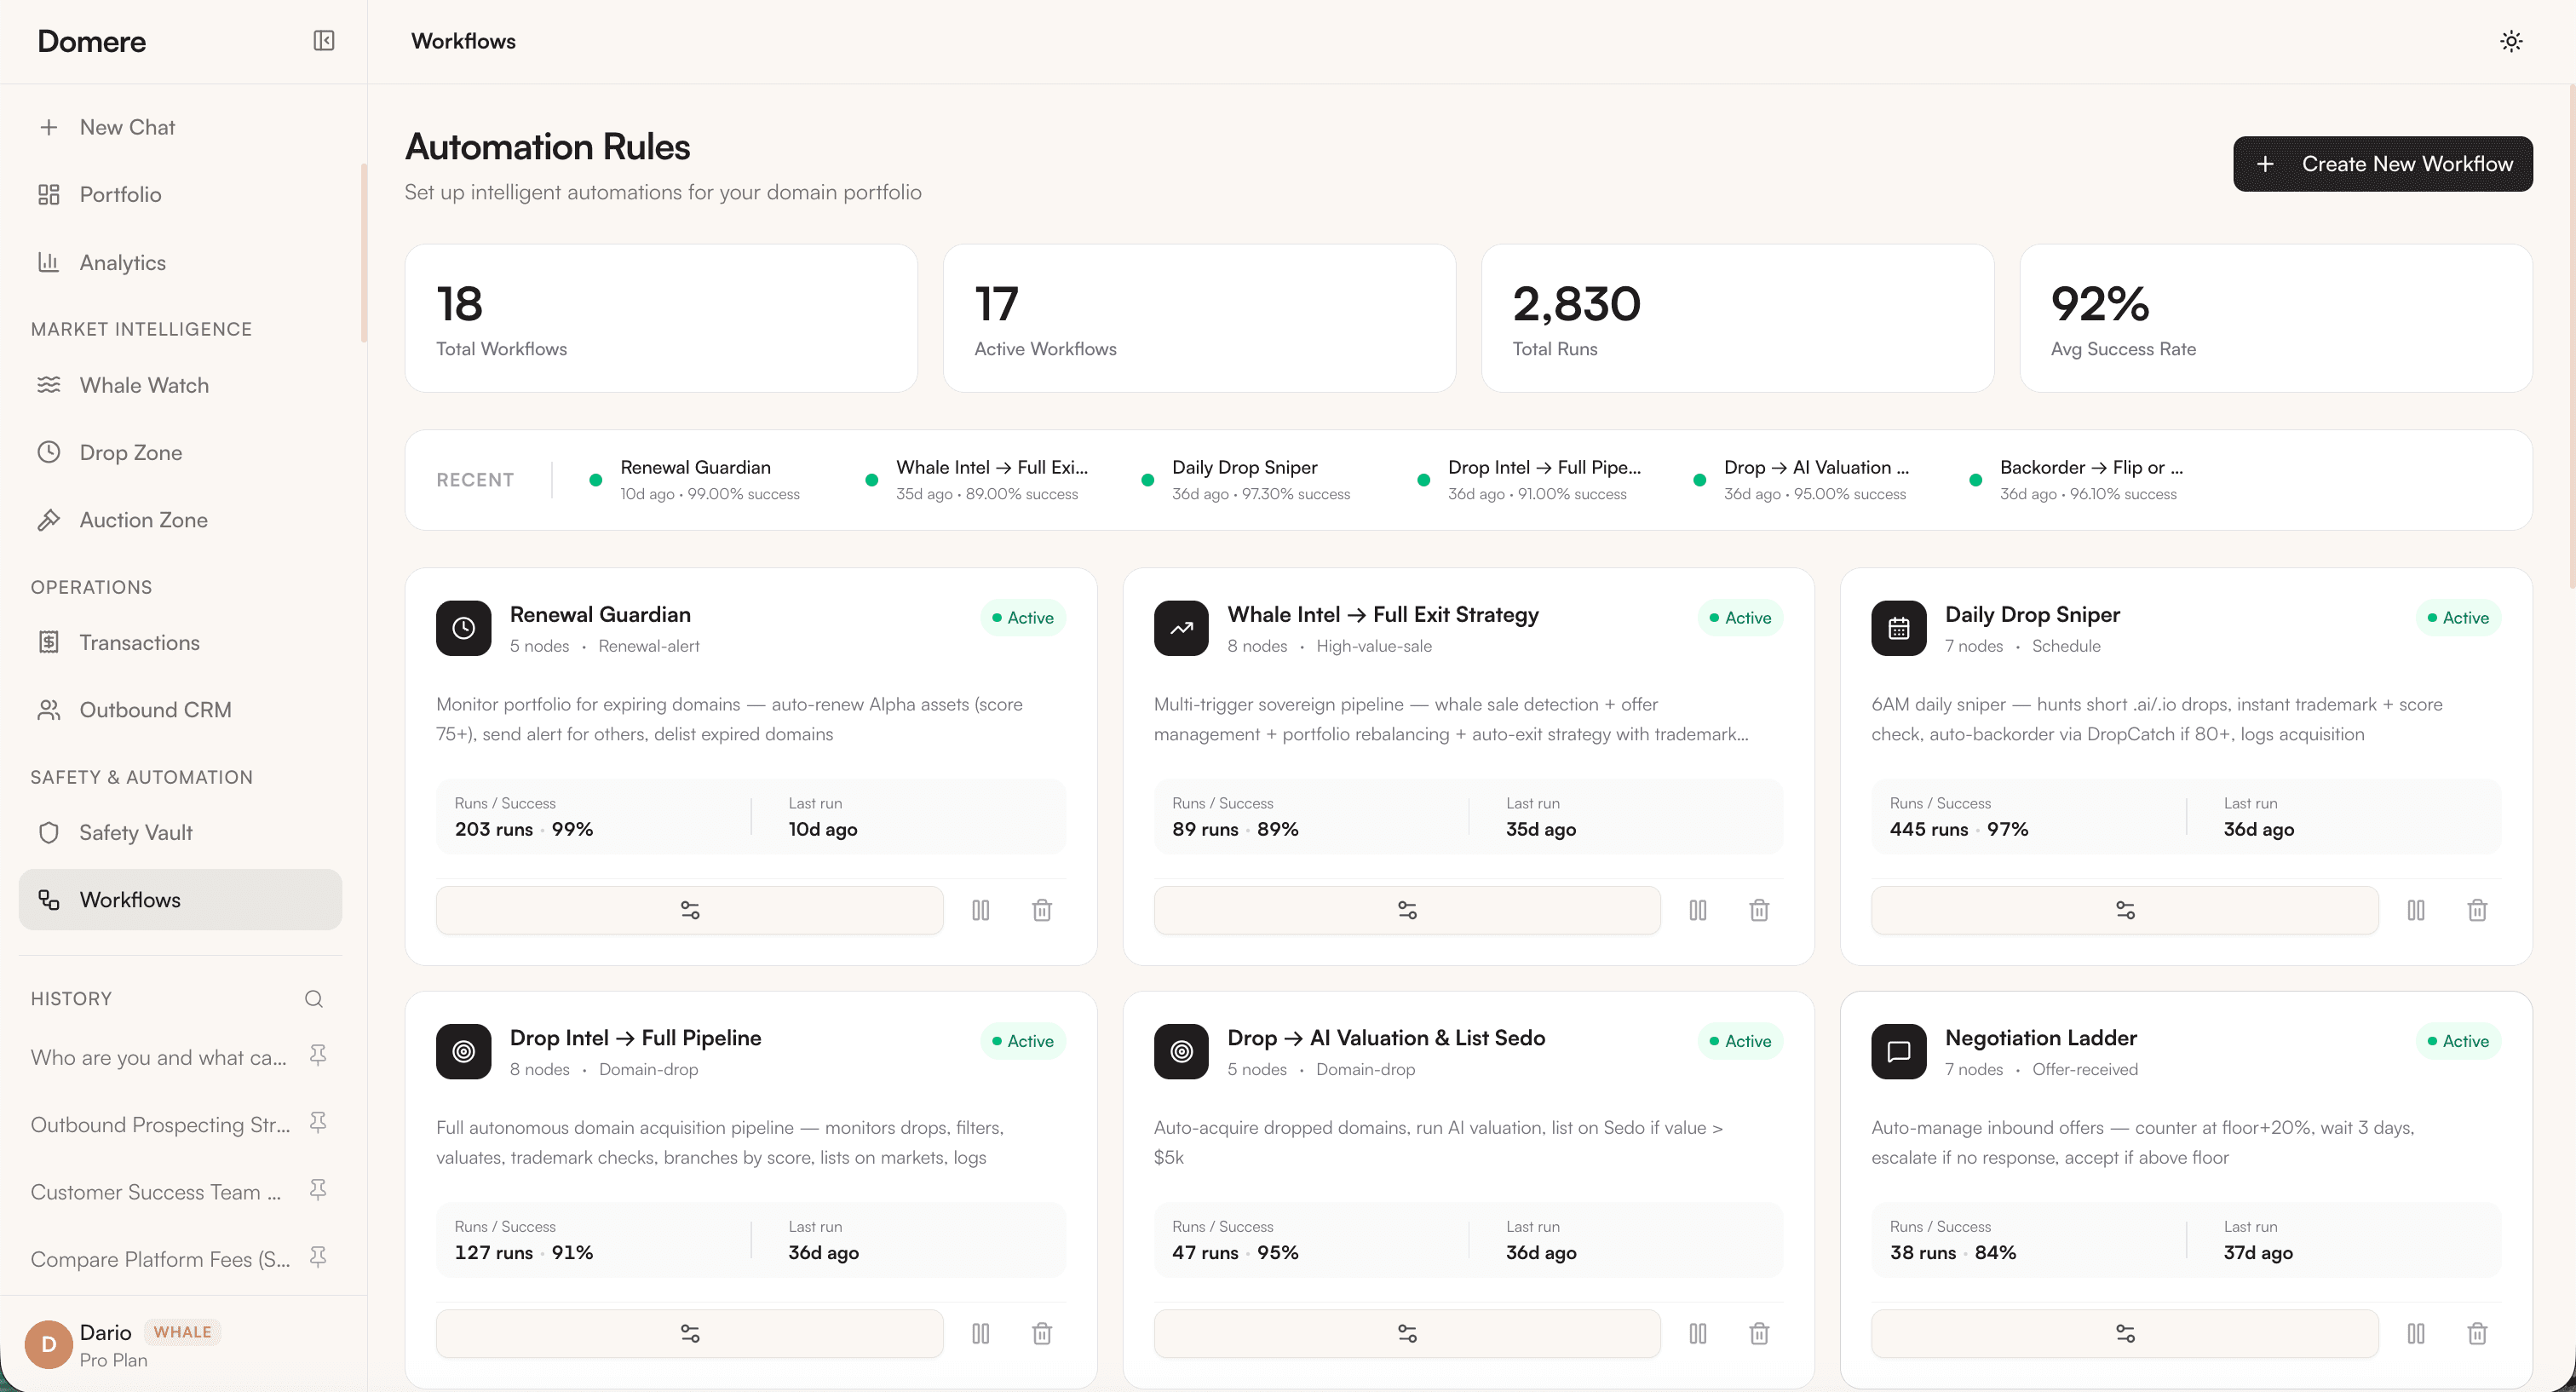Switch to the Analytics section

(x=123, y=262)
